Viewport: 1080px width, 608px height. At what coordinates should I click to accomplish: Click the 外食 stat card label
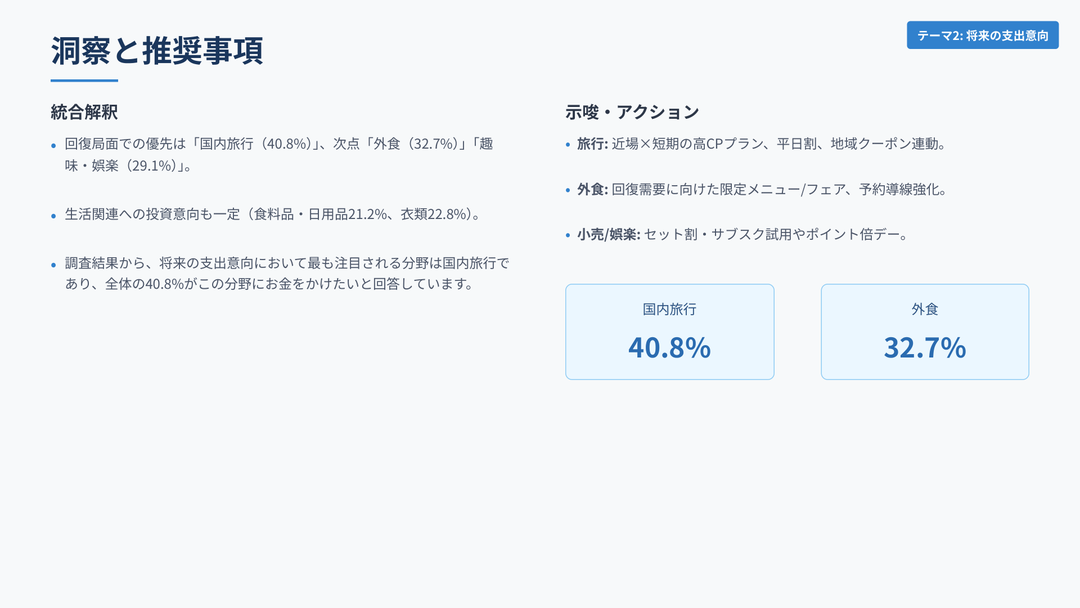pos(925,310)
